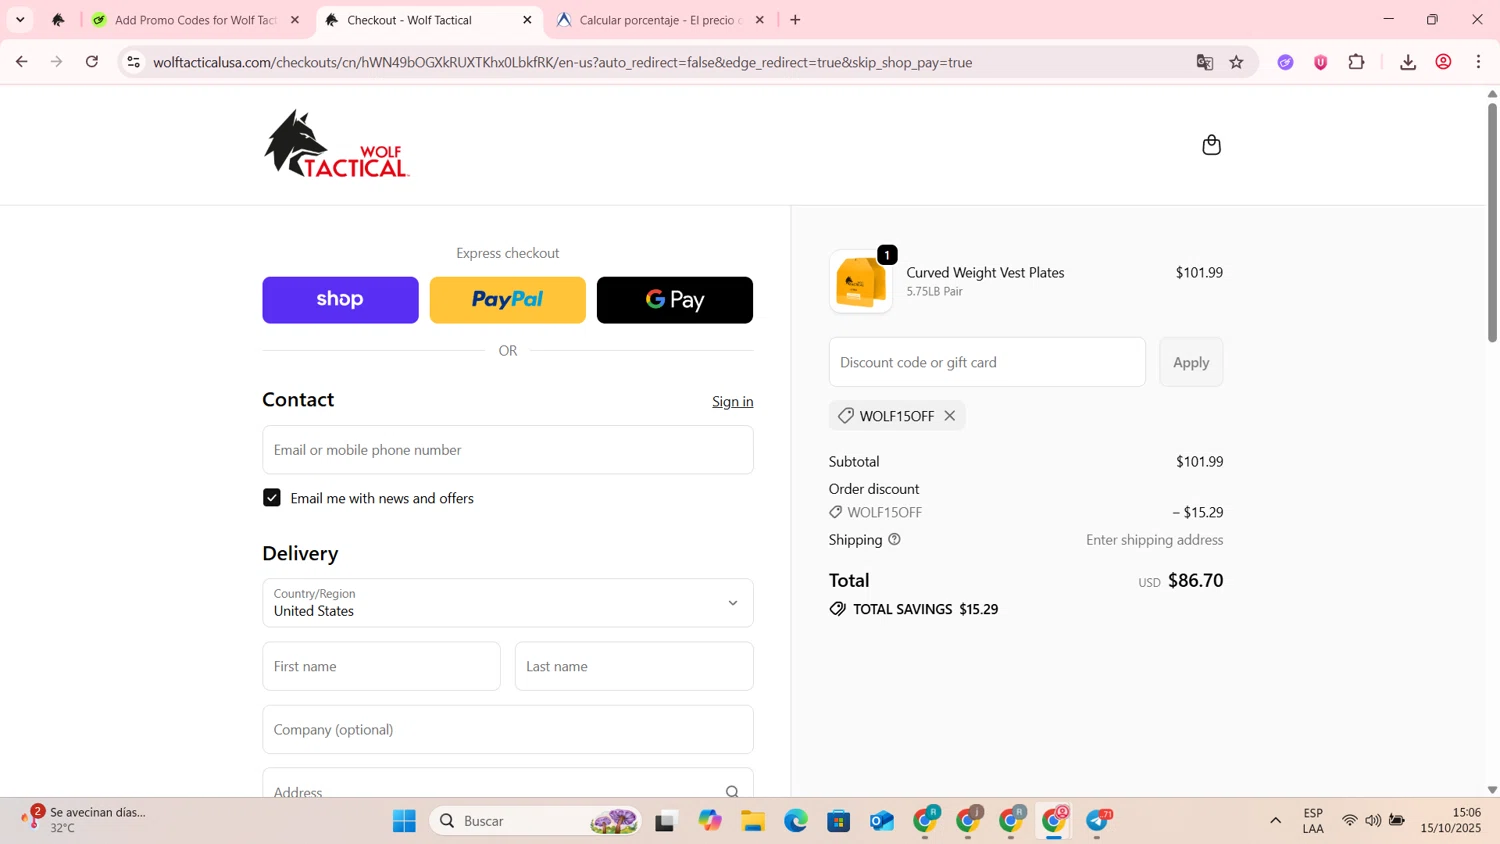Toggle Email me with news and offers
Viewport: 1500px width, 844px height.
(x=272, y=498)
